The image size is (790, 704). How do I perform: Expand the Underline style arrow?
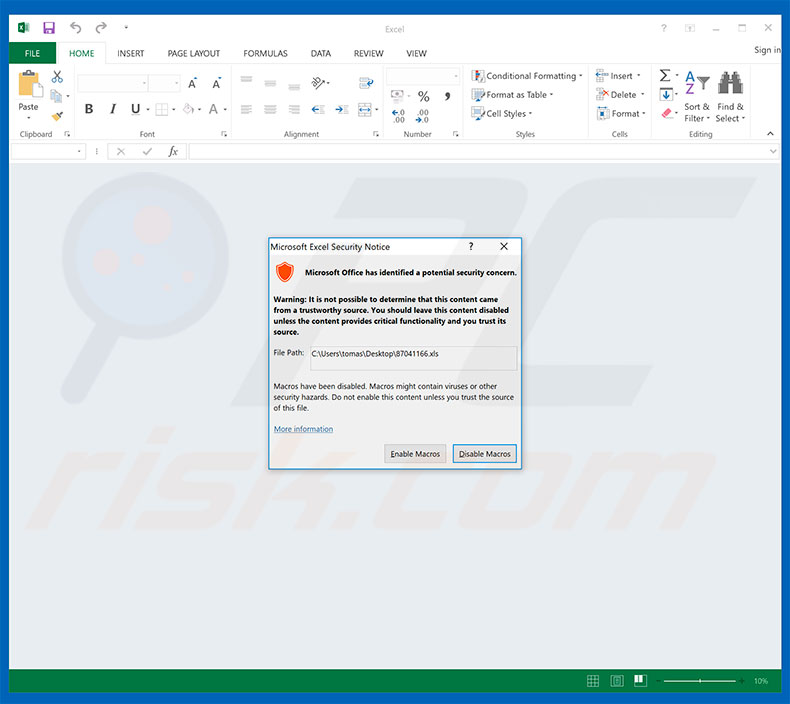(x=148, y=109)
